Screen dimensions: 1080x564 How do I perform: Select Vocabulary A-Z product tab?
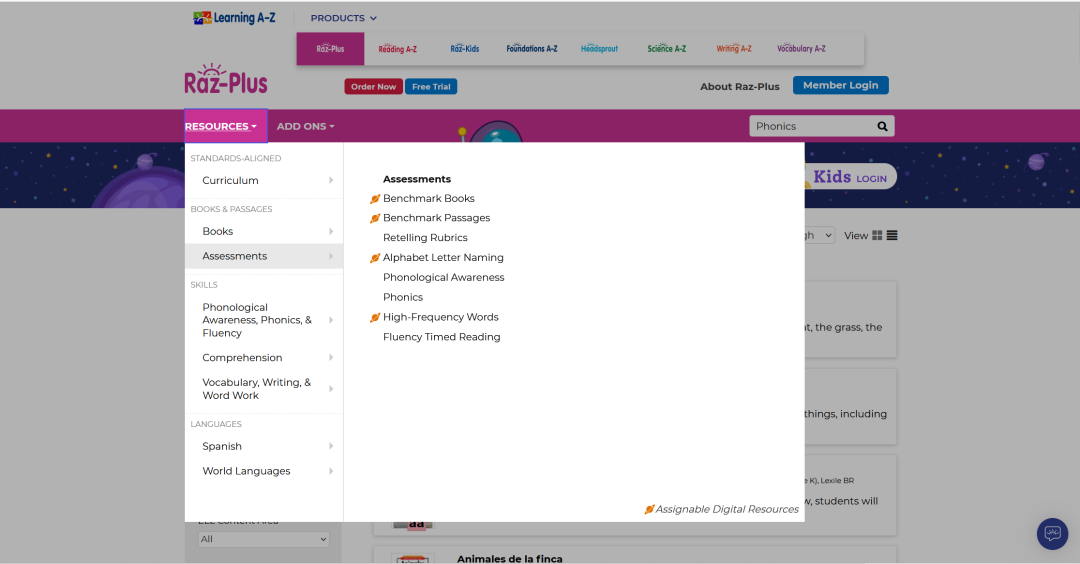801,49
